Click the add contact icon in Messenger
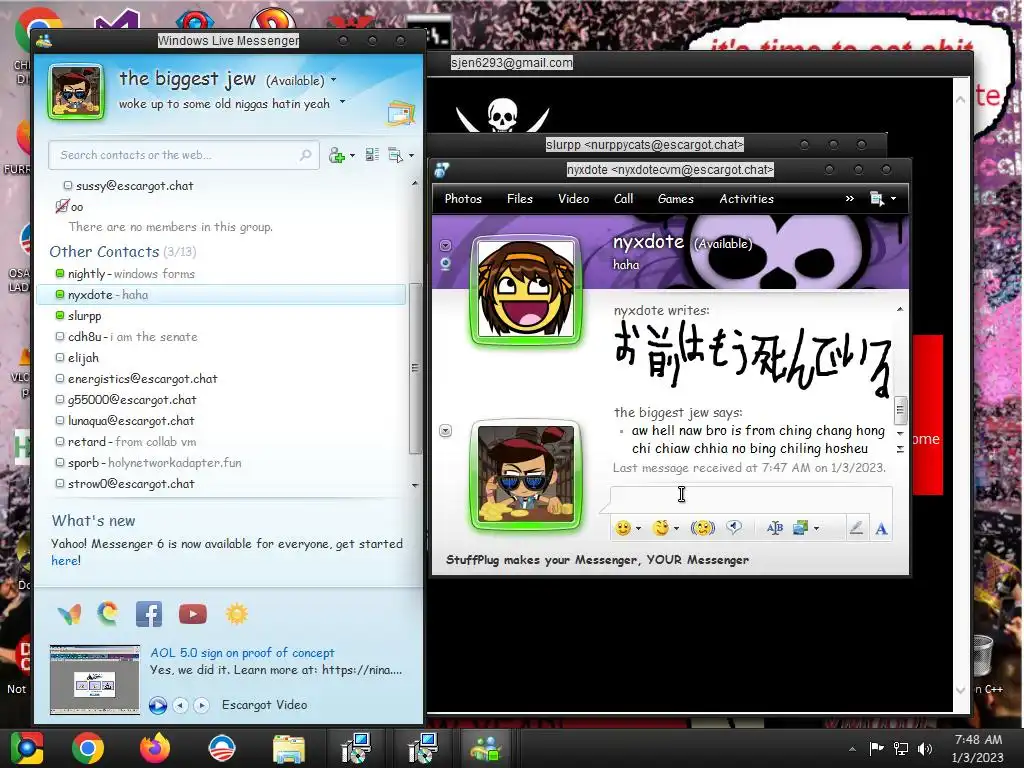This screenshot has width=1024, height=768. (336, 155)
